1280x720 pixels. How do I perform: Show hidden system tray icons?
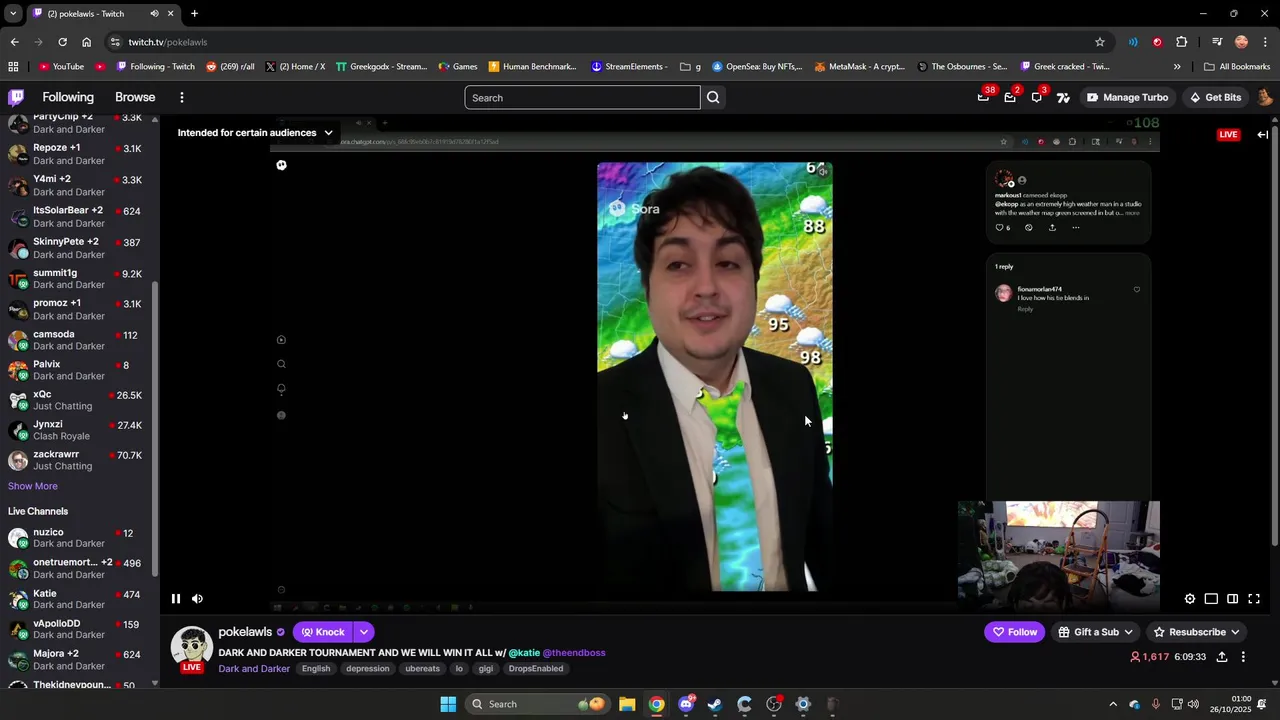pos(1113,704)
